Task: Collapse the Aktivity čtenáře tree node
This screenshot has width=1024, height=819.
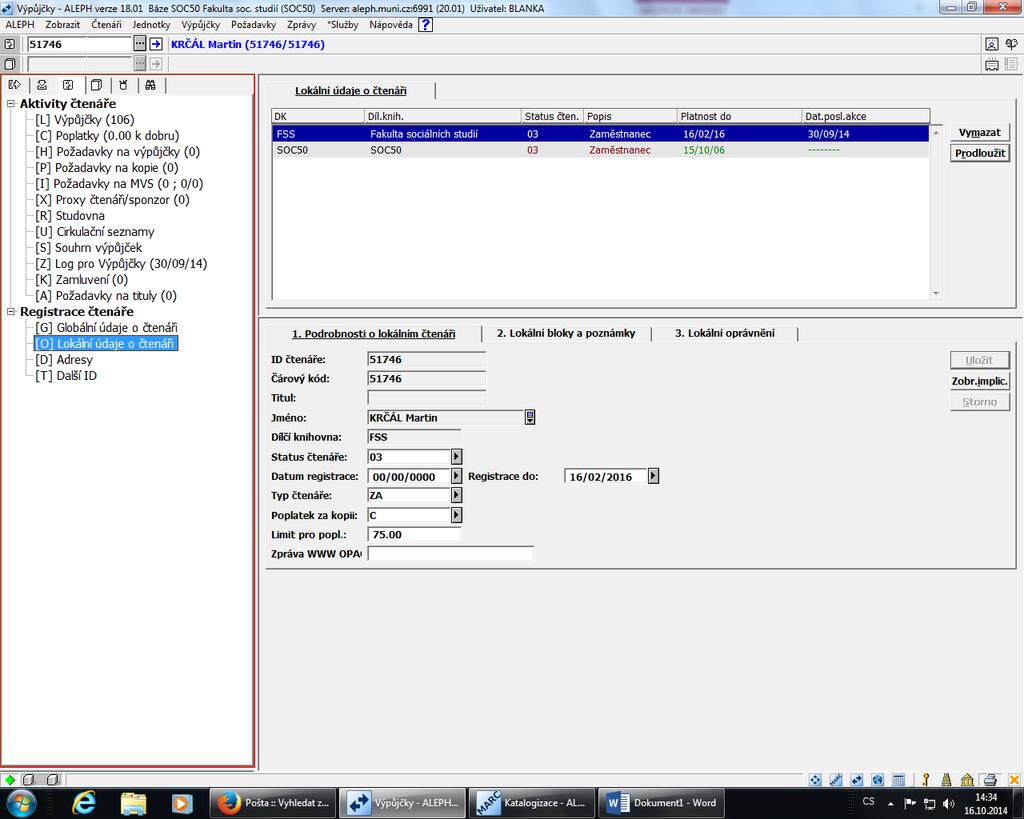Action: point(11,104)
